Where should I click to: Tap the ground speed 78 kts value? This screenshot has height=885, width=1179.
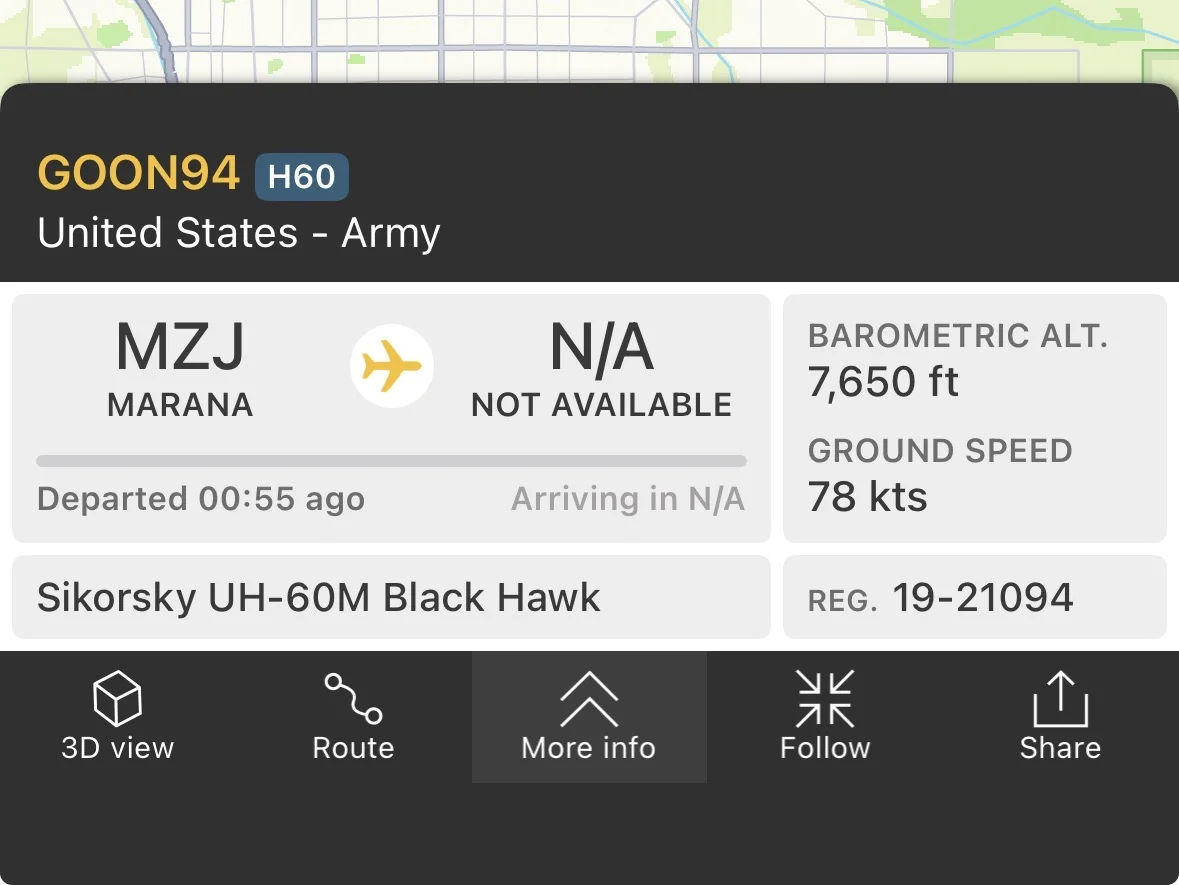click(868, 497)
